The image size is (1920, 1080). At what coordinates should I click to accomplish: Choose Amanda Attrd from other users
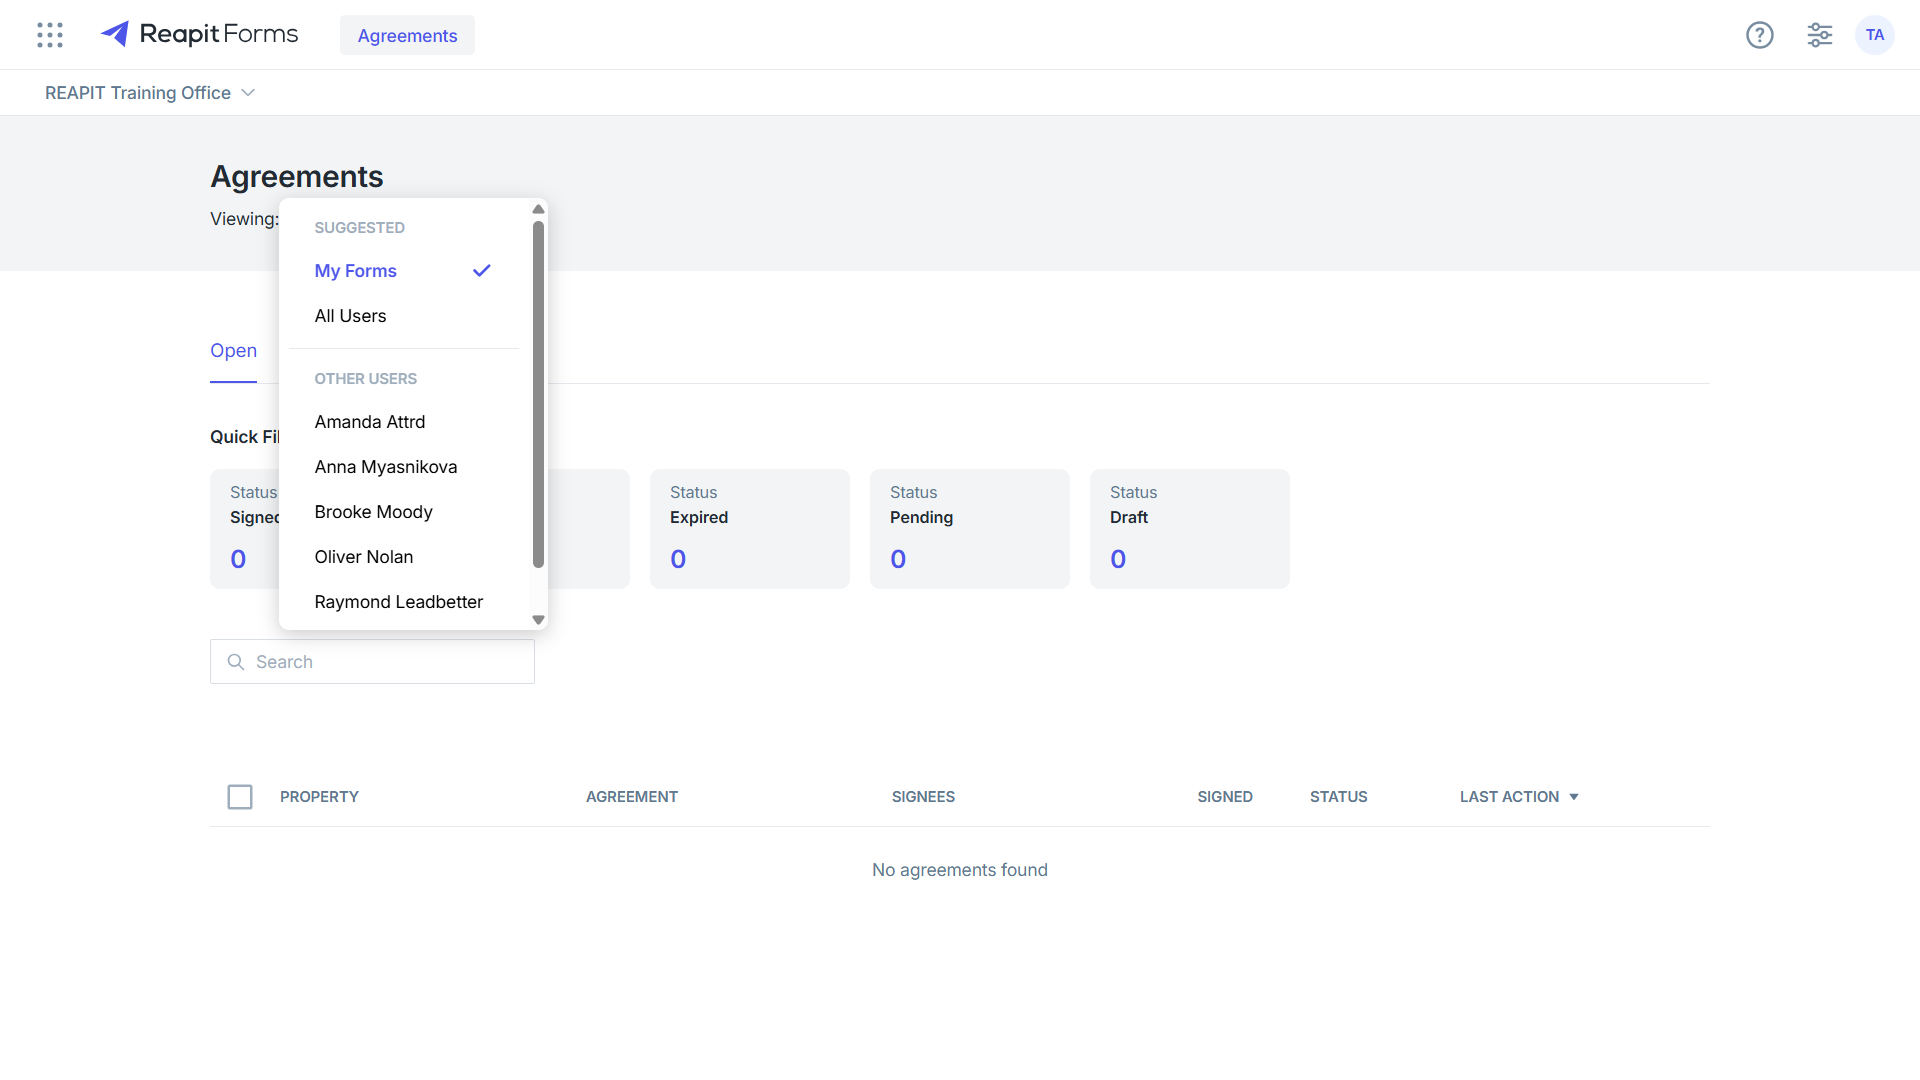(404, 422)
